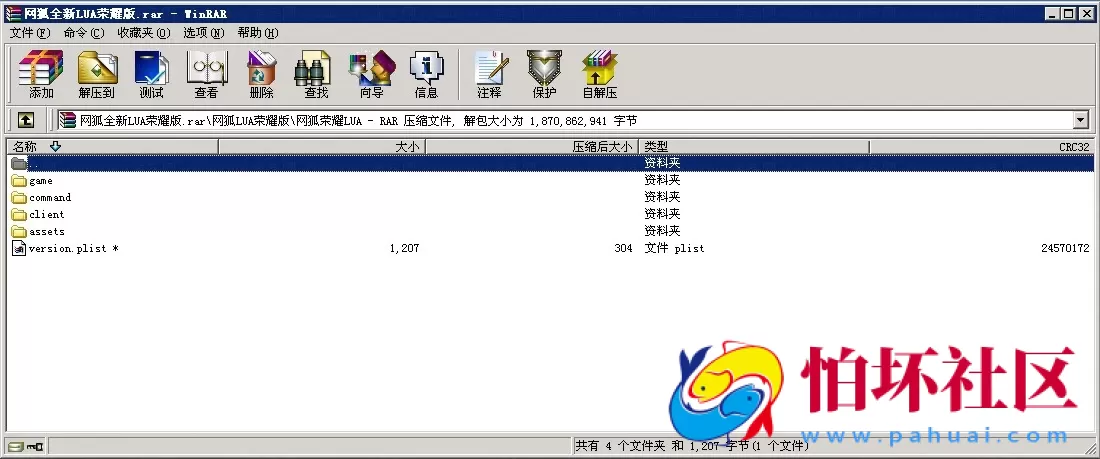The height and width of the screenshot is (459, 1100).
Task: Click the Add (添加) toolbar icon
Action: coord(41,74)
